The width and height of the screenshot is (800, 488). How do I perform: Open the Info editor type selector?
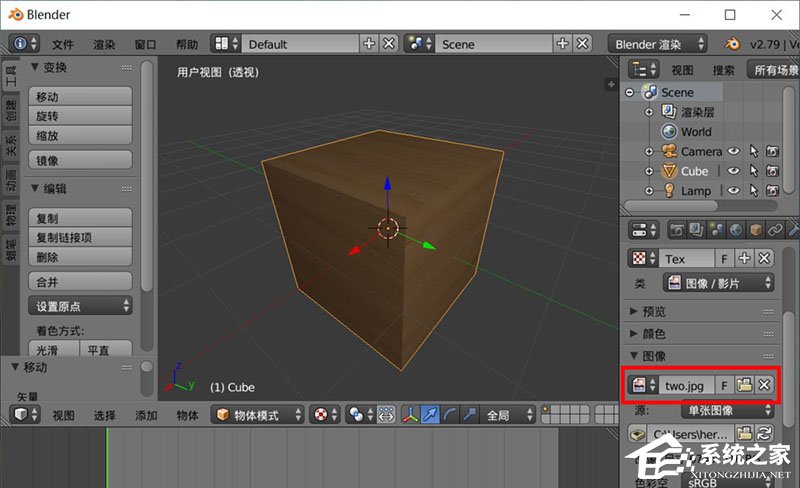pos(24,44)
